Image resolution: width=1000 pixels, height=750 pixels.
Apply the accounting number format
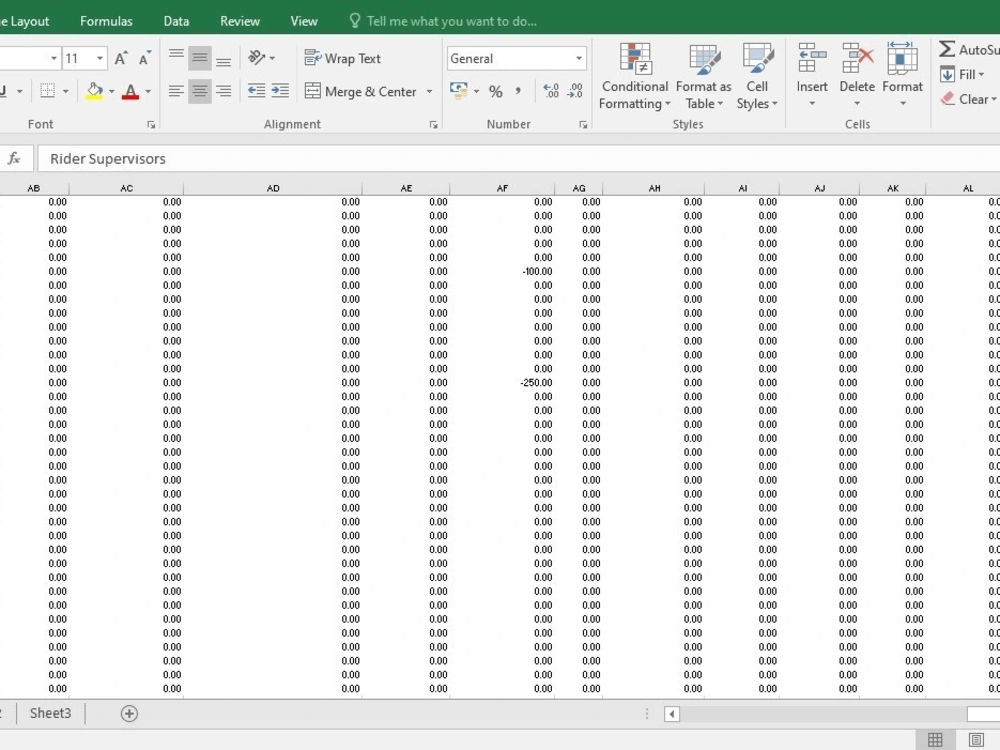point(459,91)
